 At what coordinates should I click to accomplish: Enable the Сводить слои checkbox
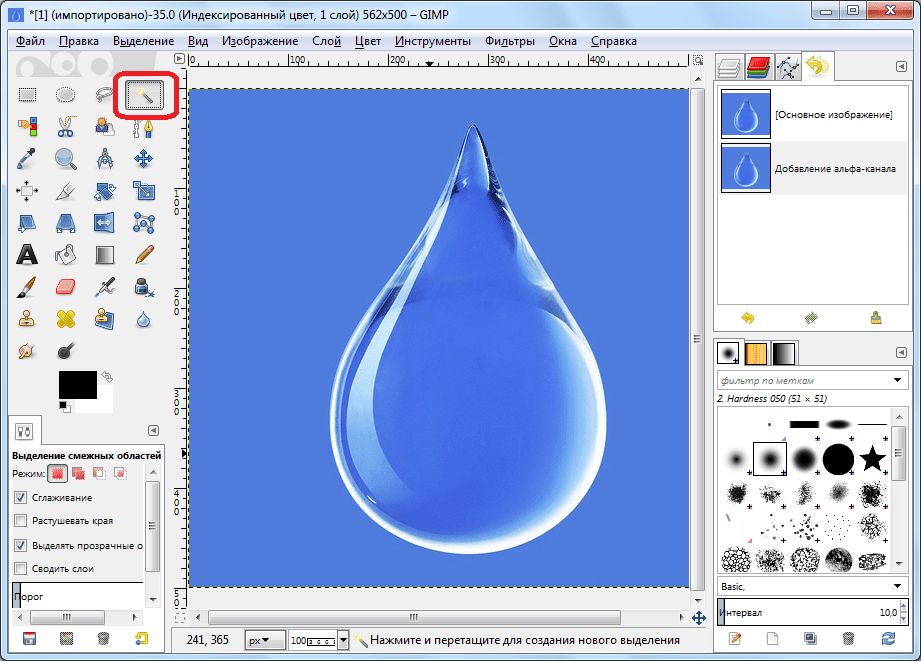[x=21, y=568]
